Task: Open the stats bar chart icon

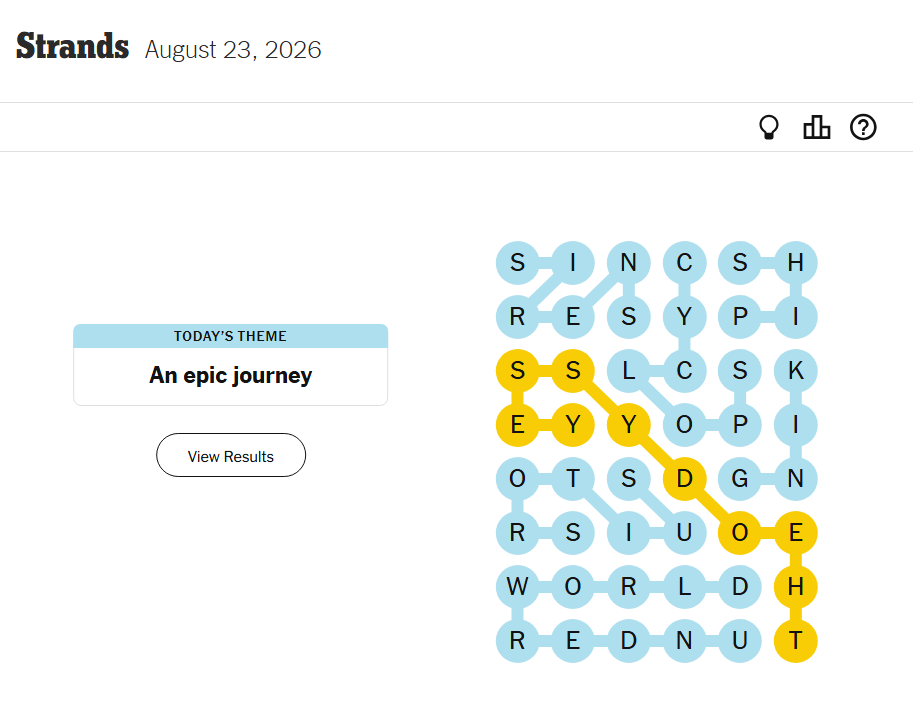Action: [816, 127]
